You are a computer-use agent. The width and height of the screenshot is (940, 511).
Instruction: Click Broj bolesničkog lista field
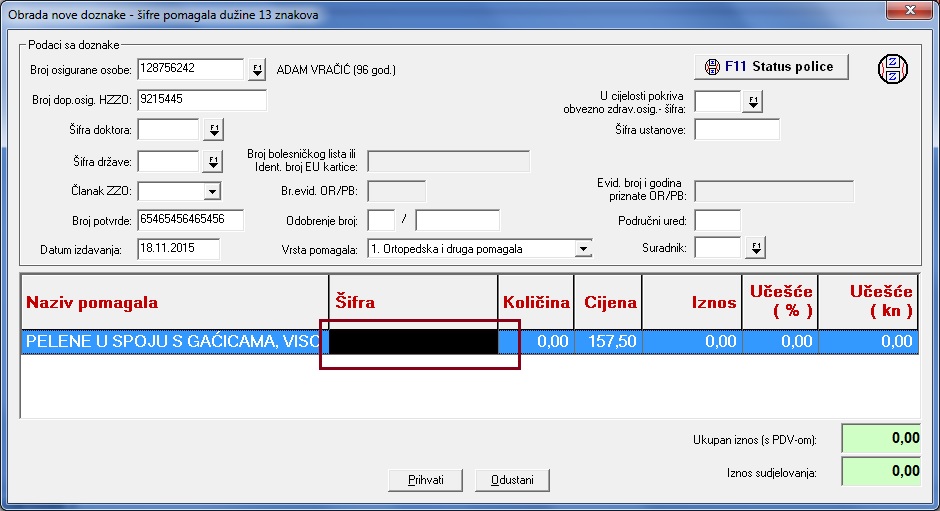448,161
